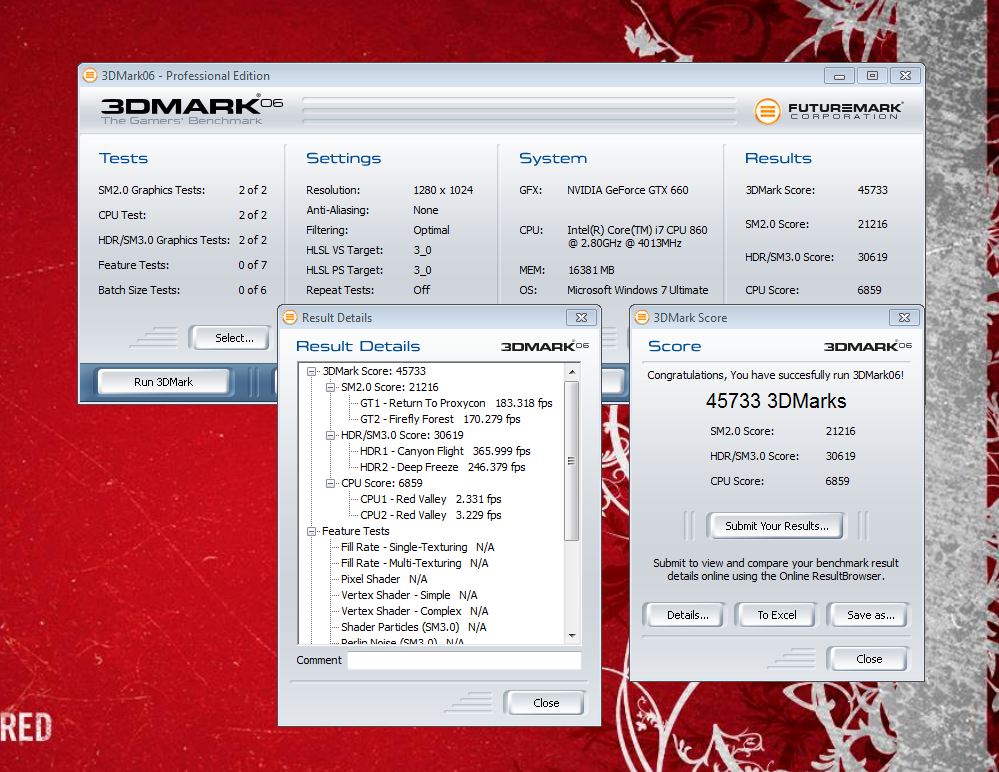Collapse the CPU Score: 6859 node

tap(330, 483)
